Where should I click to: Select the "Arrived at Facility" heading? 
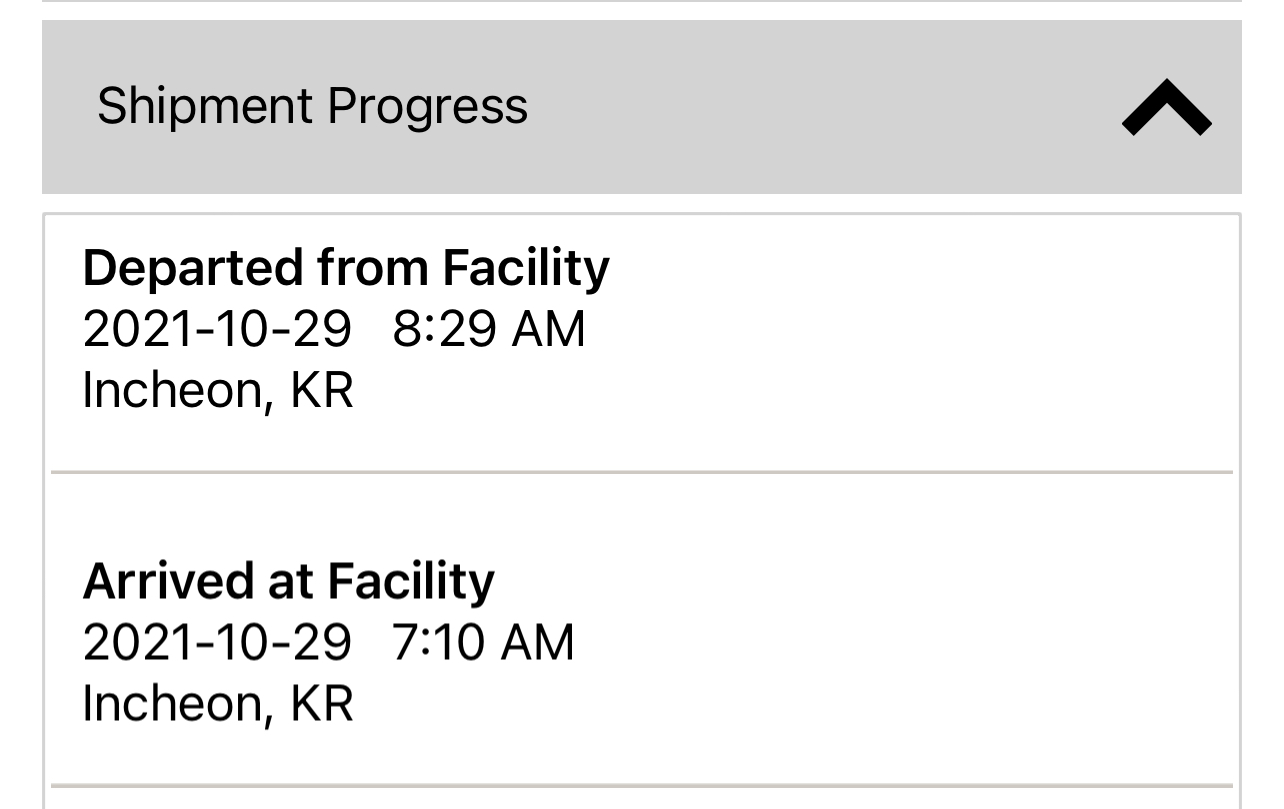pos(288,581)
